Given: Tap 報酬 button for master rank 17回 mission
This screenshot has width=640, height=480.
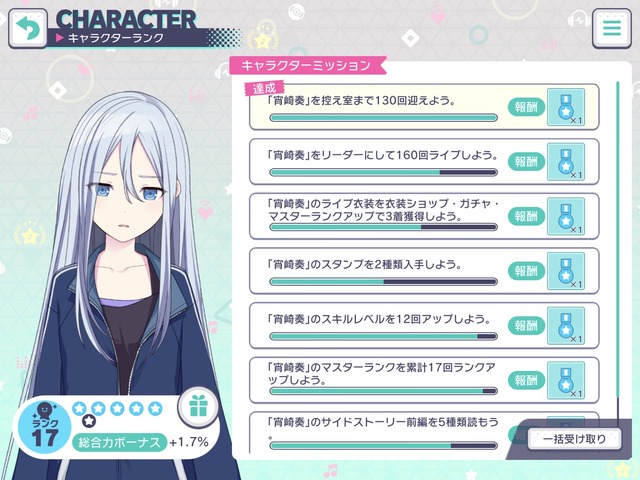Looking at the screenshot, I should click(526, 381).
